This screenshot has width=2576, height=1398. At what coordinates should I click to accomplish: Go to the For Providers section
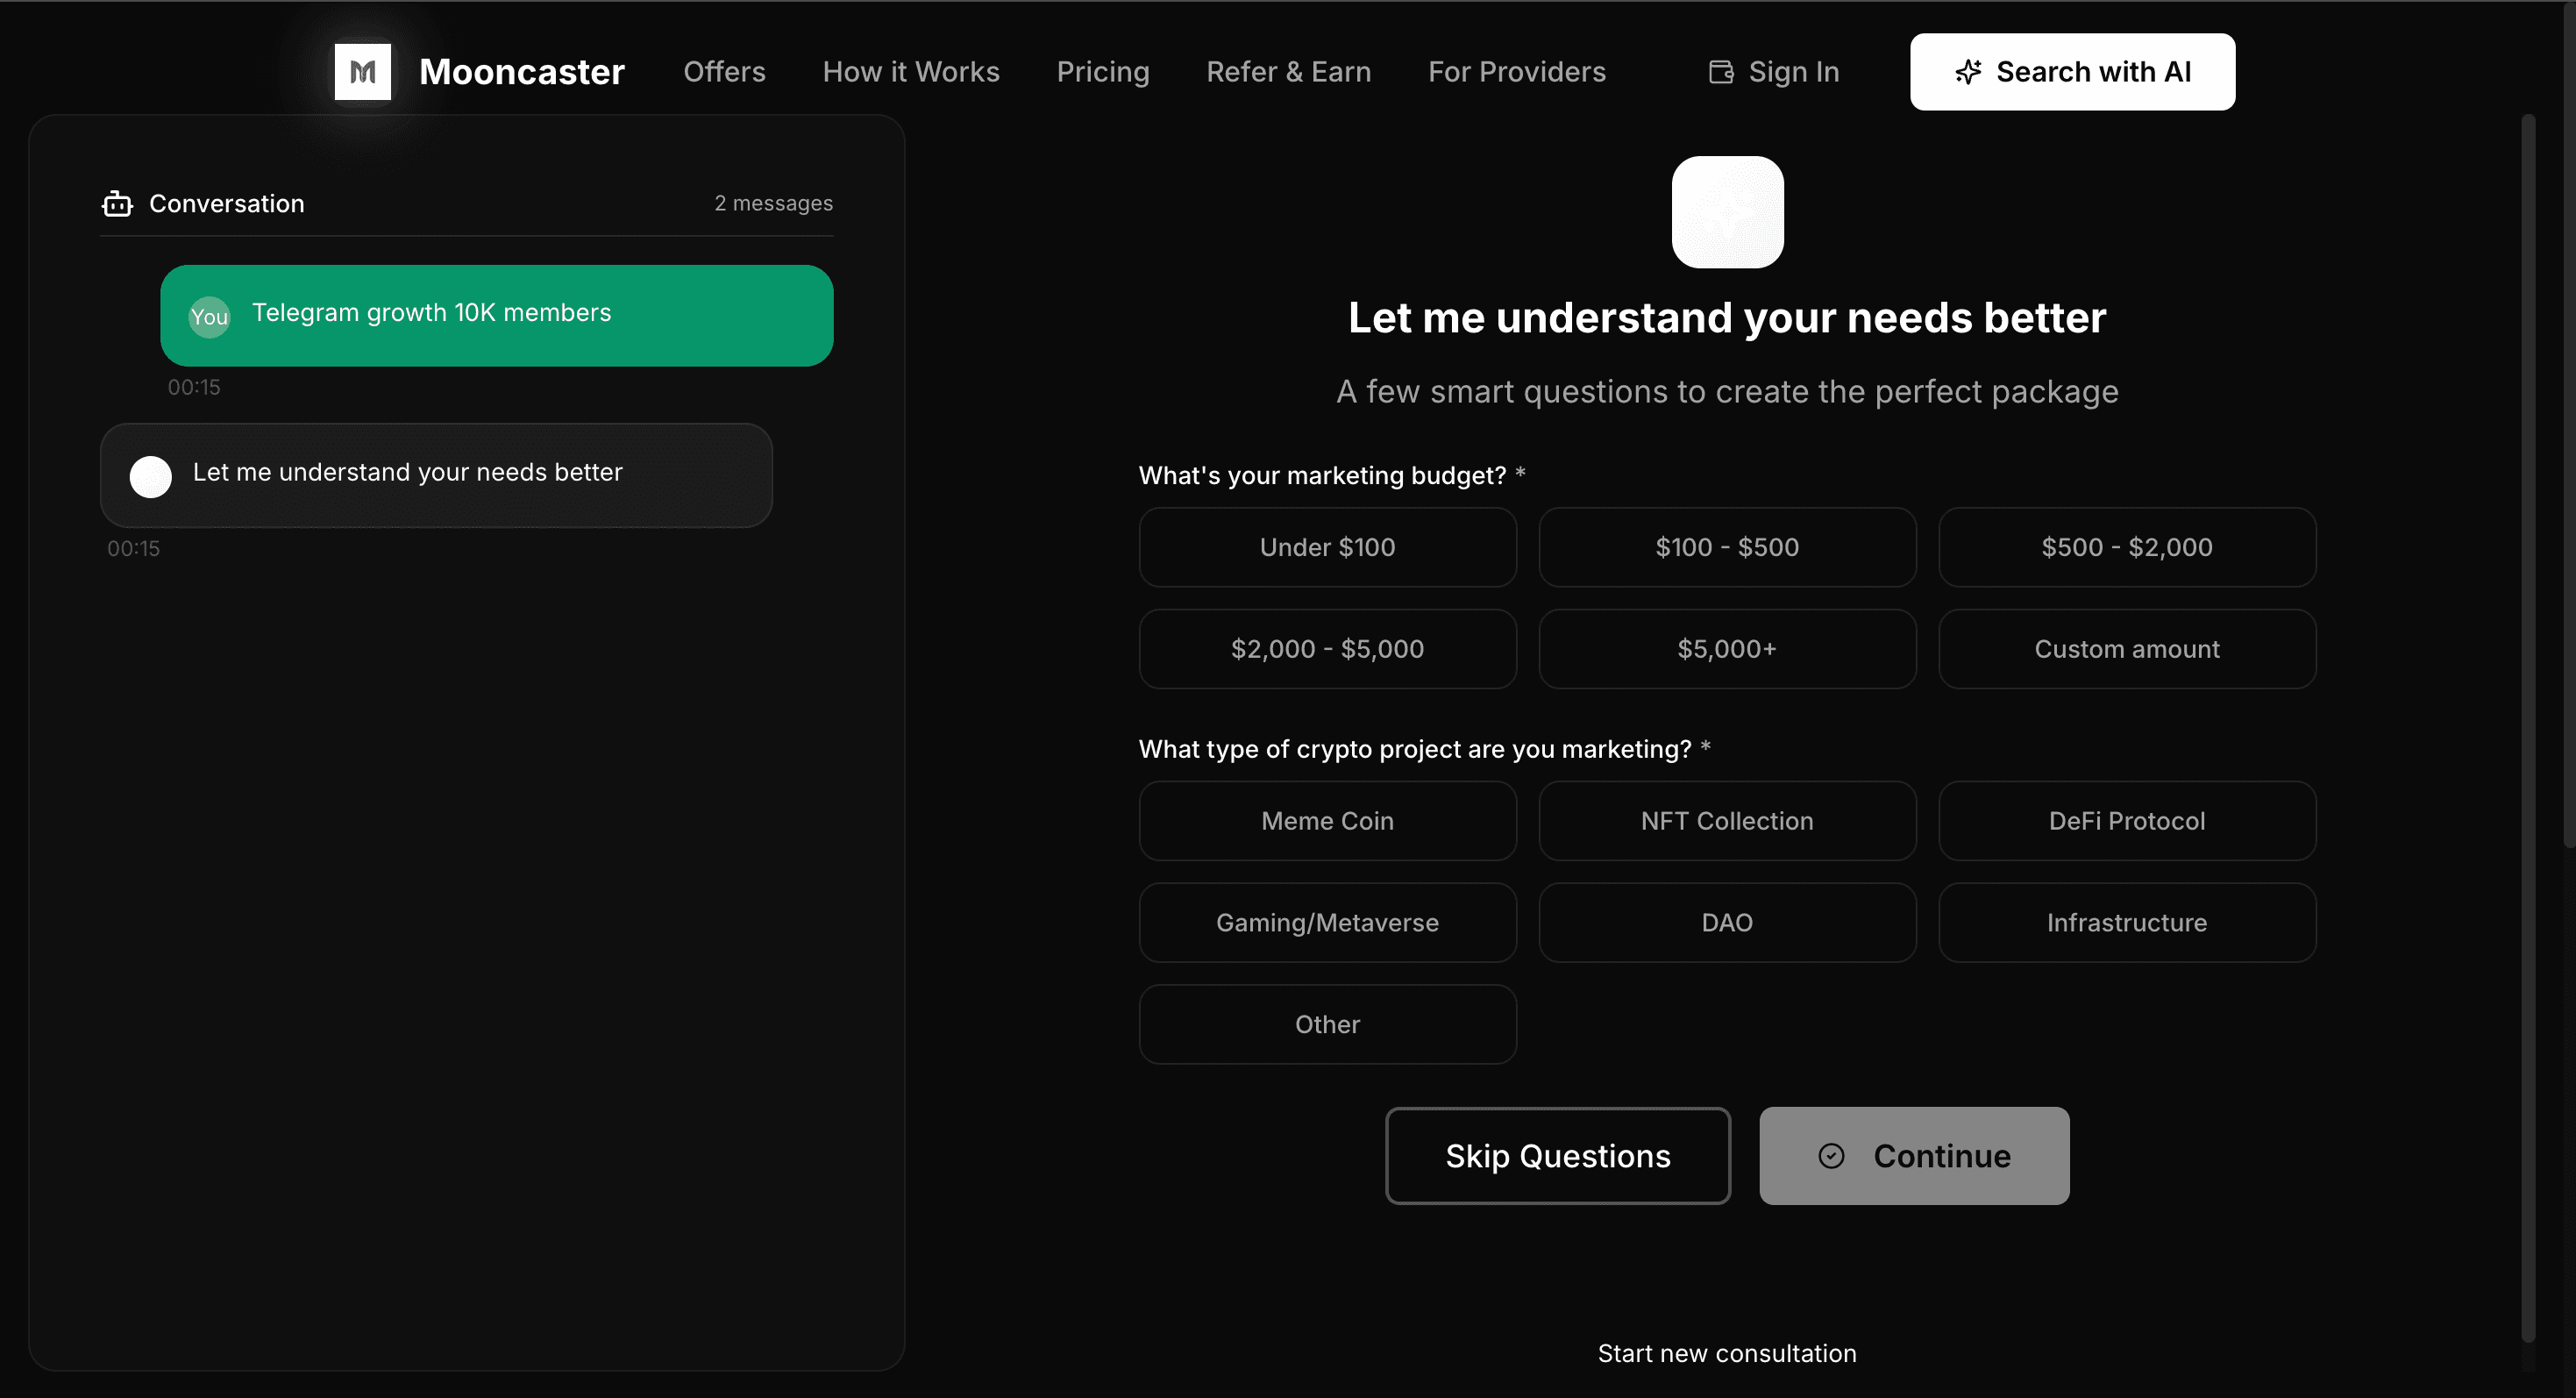click(x=1516, y=71)
